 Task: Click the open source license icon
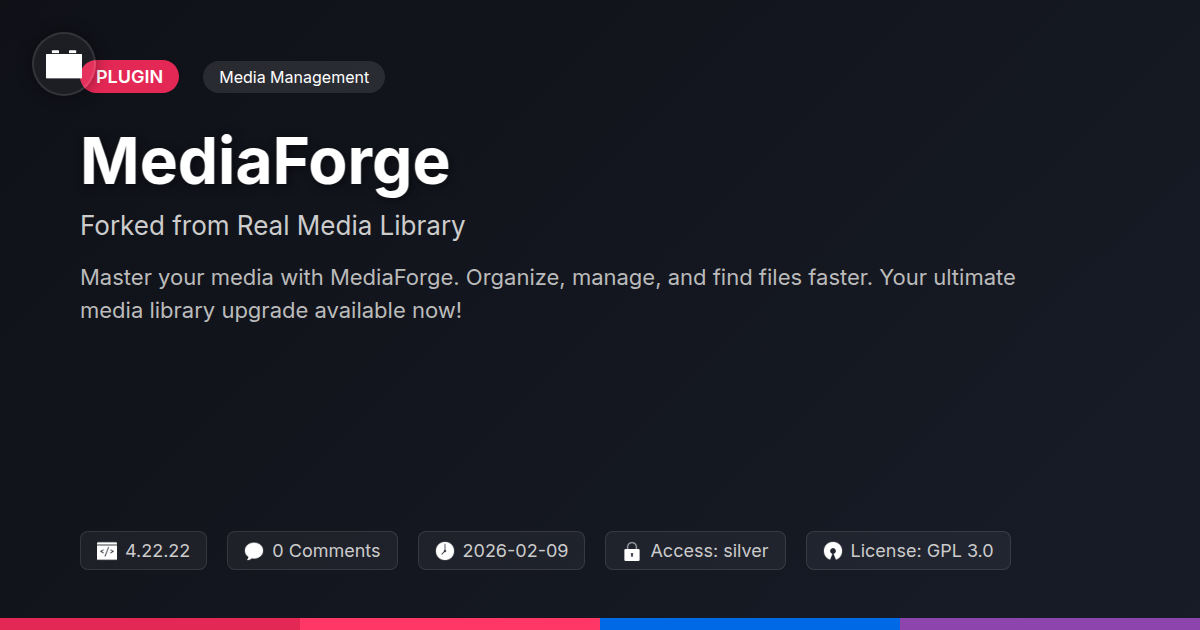coord(833,551)
